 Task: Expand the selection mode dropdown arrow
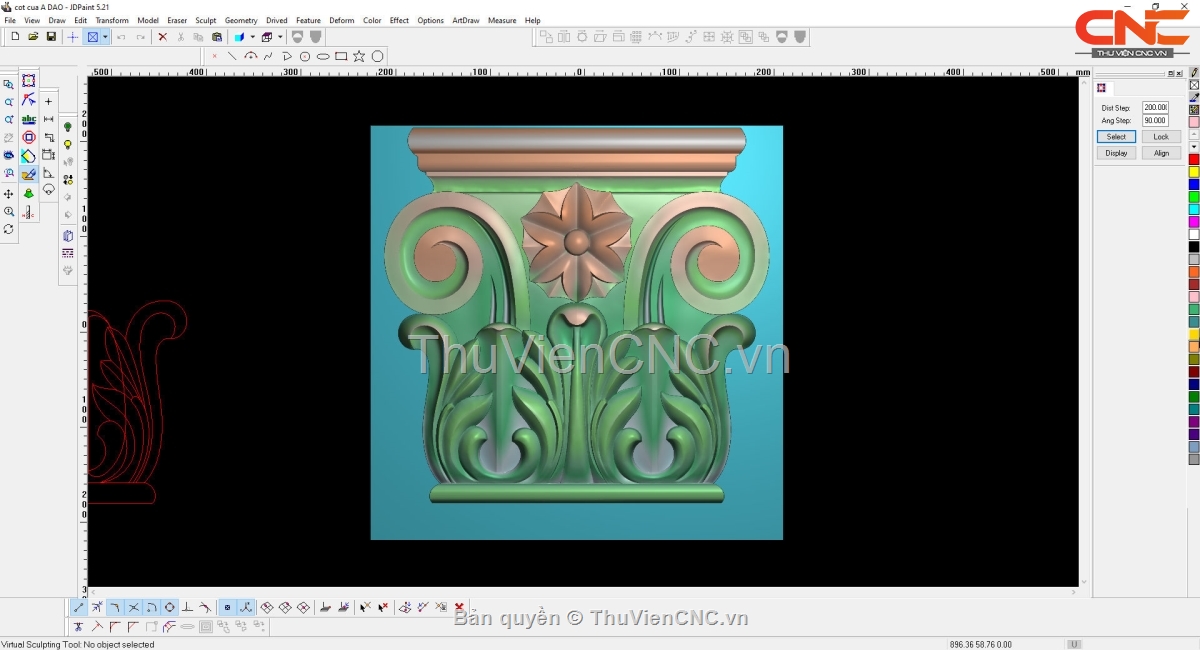(x=105, y=37)
